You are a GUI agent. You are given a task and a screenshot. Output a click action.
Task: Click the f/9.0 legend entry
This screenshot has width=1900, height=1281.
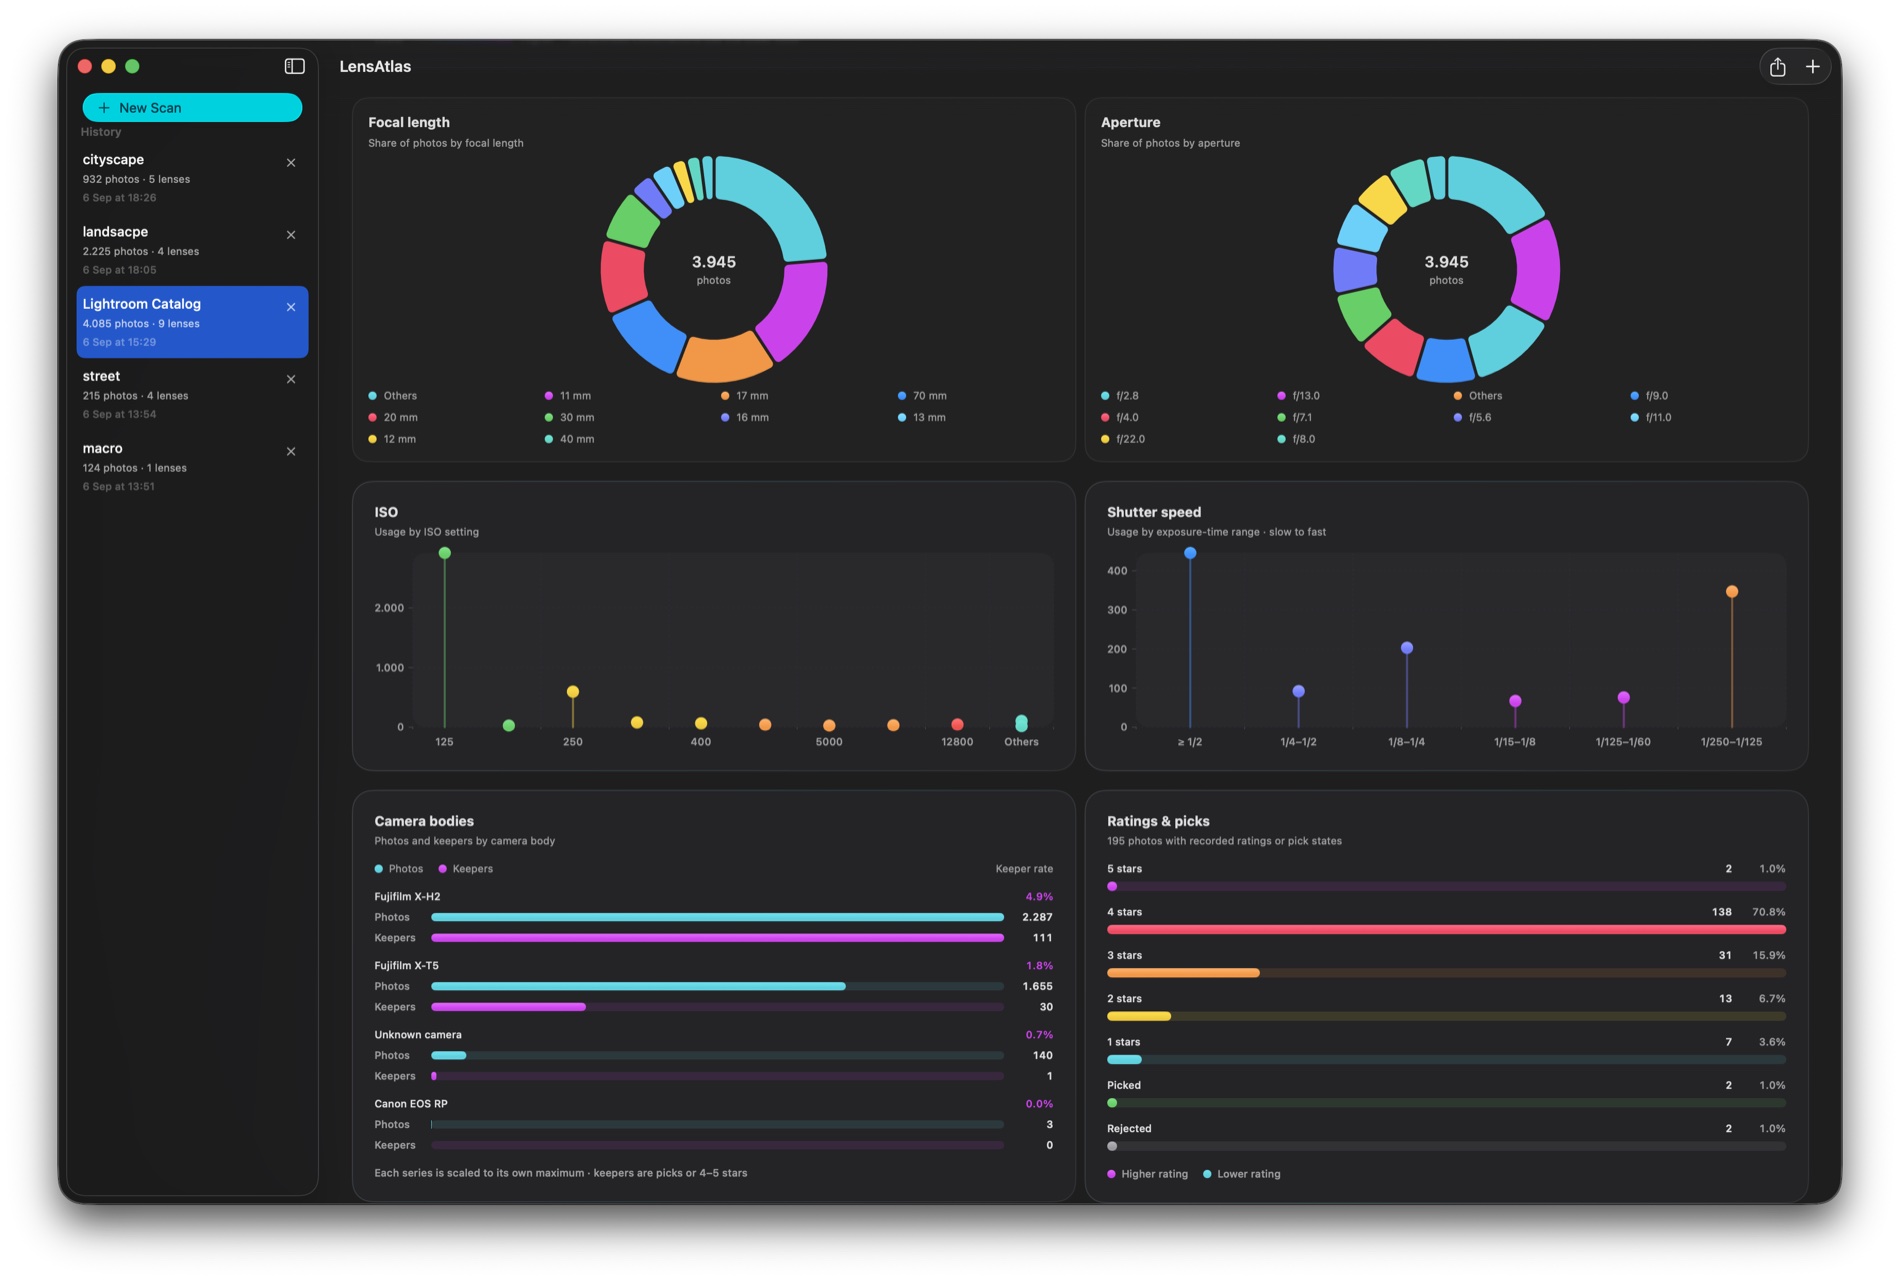[1650, 396]
